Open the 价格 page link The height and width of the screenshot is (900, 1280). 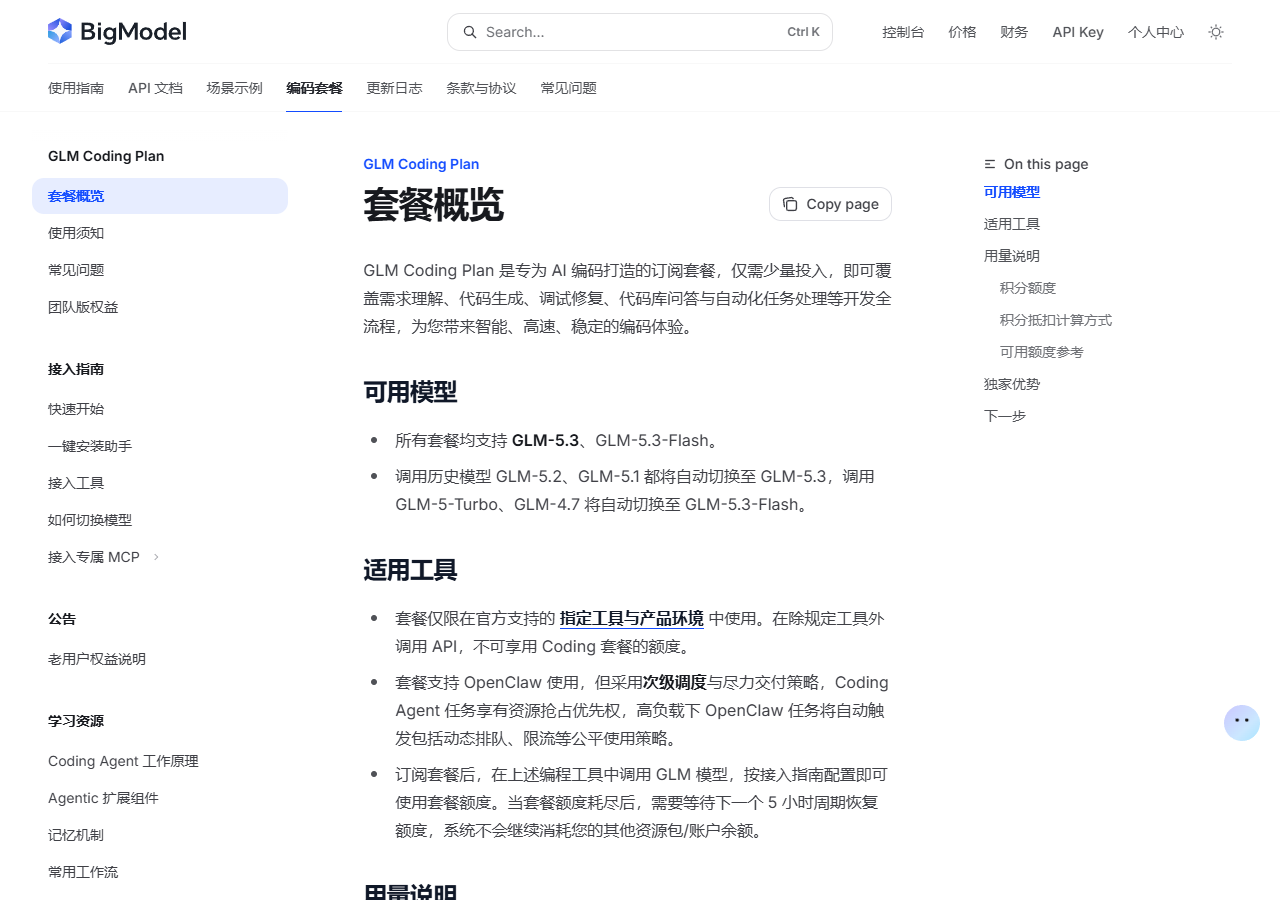point(962,32)
